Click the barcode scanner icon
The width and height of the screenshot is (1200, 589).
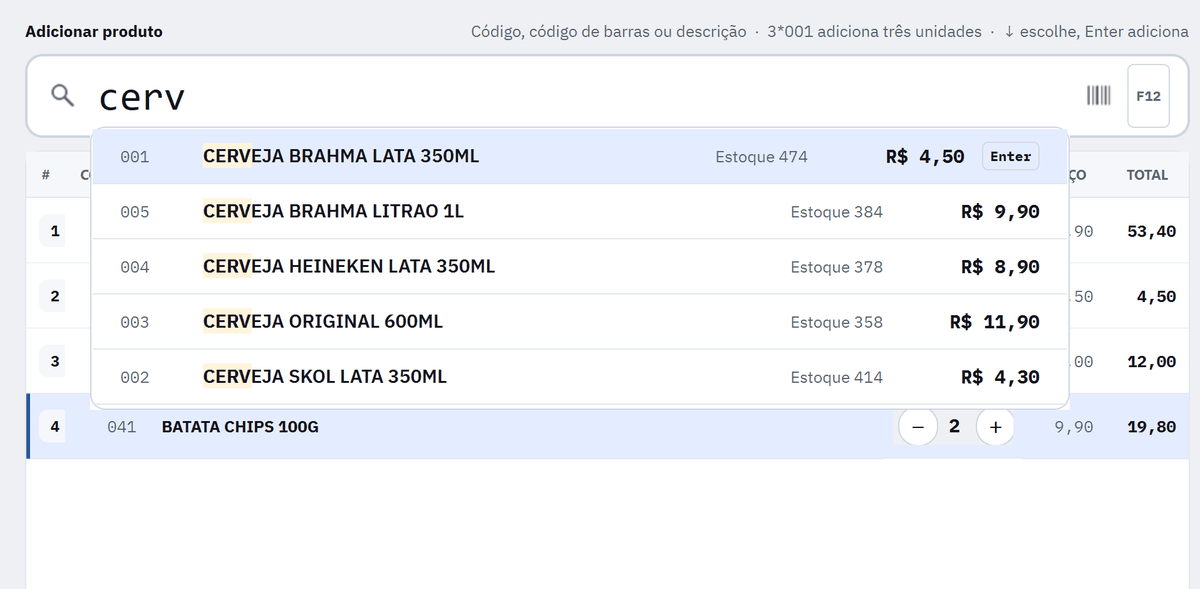click(x=1099, y=96)
